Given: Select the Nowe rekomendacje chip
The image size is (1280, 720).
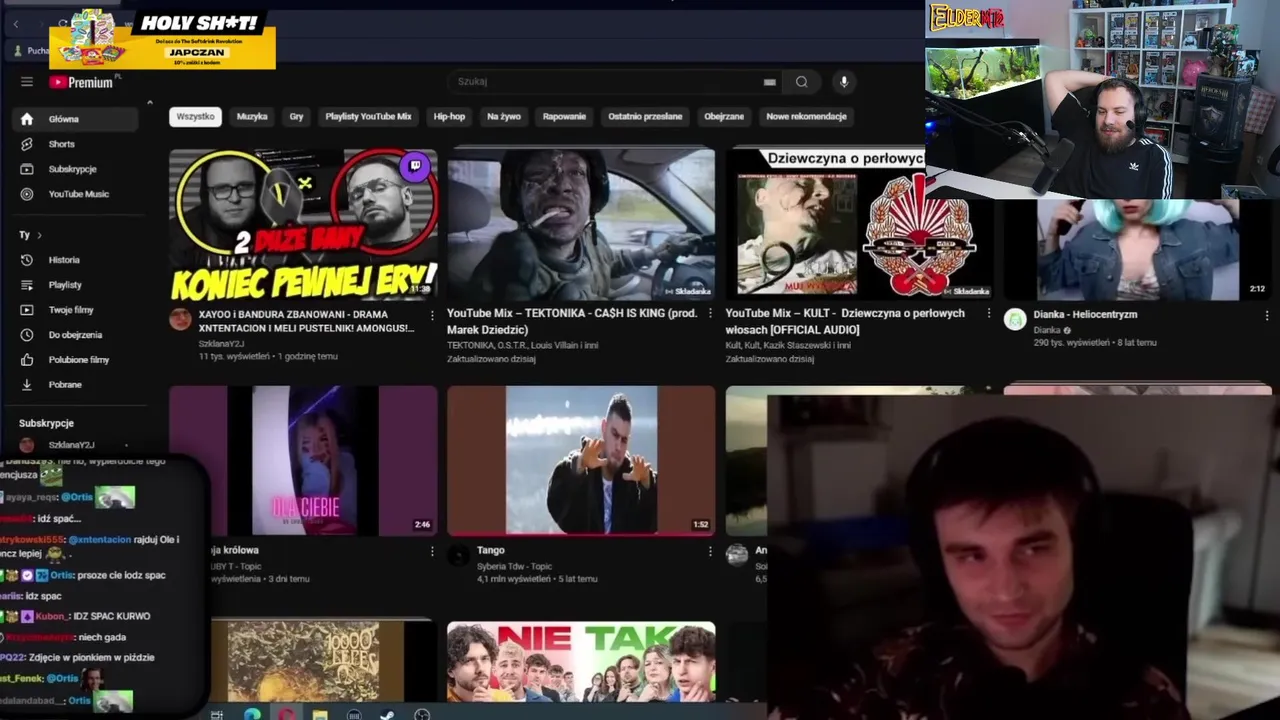Looking at the screenshot, I should click(x=806, y=117).
